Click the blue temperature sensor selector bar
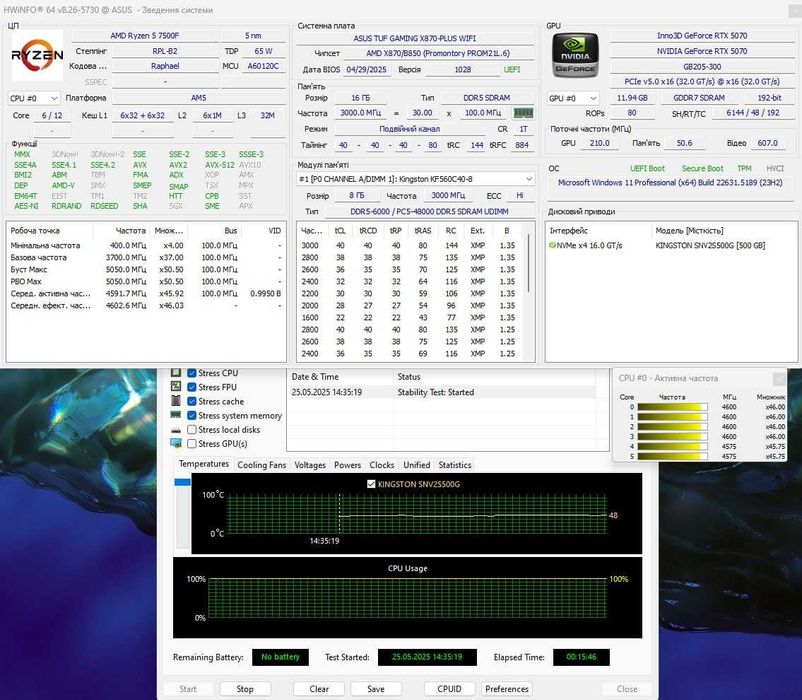The height and width of the screenshot is (700, 802). (x=183, y=482)
